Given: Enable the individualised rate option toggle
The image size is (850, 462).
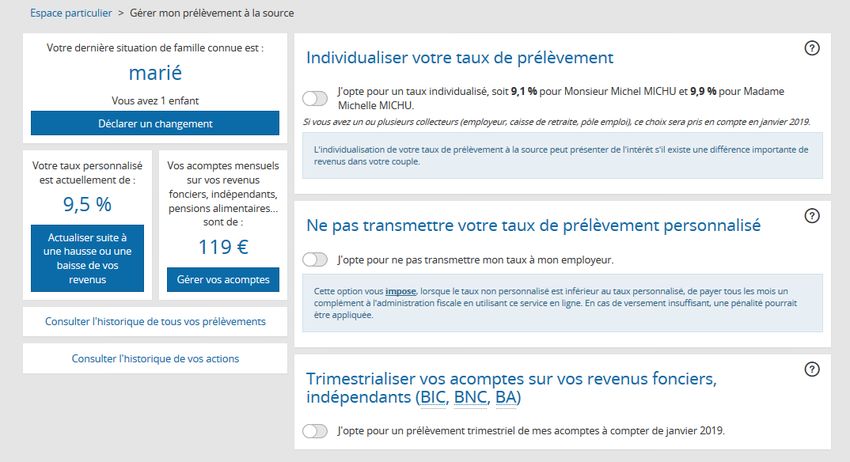Looking at the screenshot, I should pyautogui.click(x=315, y=98).
